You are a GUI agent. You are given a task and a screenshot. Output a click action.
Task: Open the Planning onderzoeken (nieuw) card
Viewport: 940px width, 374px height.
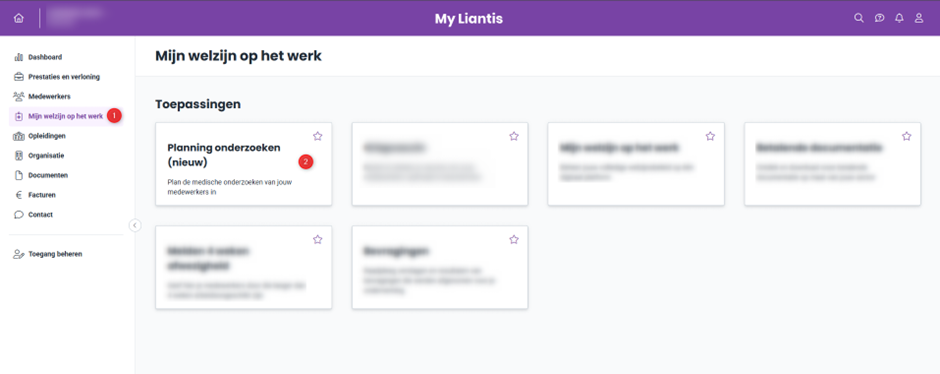[x=243, y=164]
